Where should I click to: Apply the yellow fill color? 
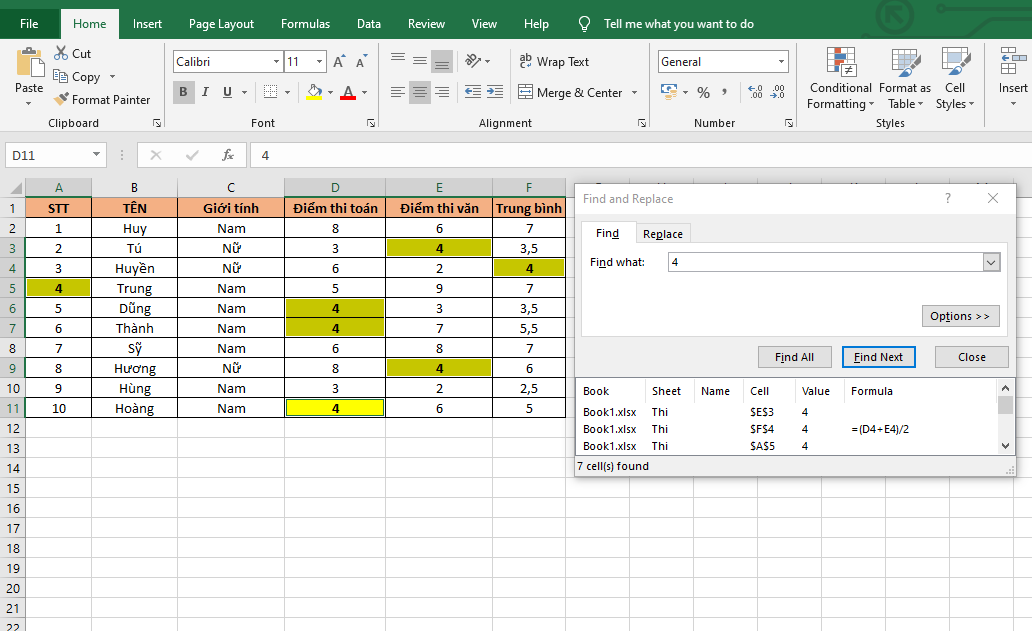pyautogui.click(x=314, y=93)
